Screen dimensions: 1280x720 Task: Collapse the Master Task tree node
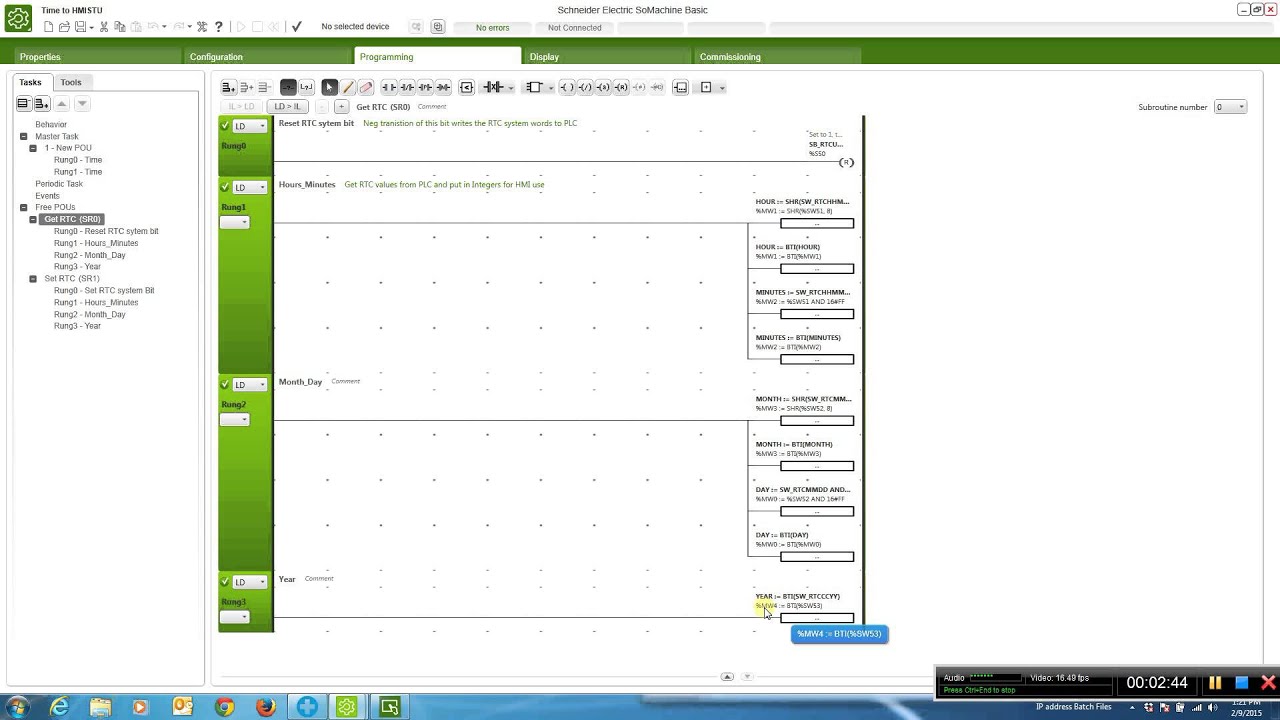(x=23, y=136)
